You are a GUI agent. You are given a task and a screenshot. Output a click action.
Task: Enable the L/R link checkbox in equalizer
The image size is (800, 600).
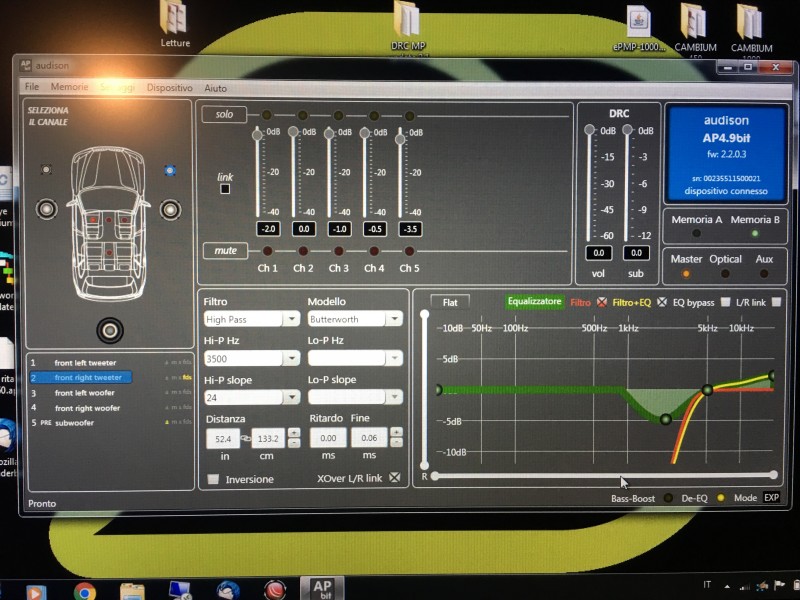coord(776,302)
